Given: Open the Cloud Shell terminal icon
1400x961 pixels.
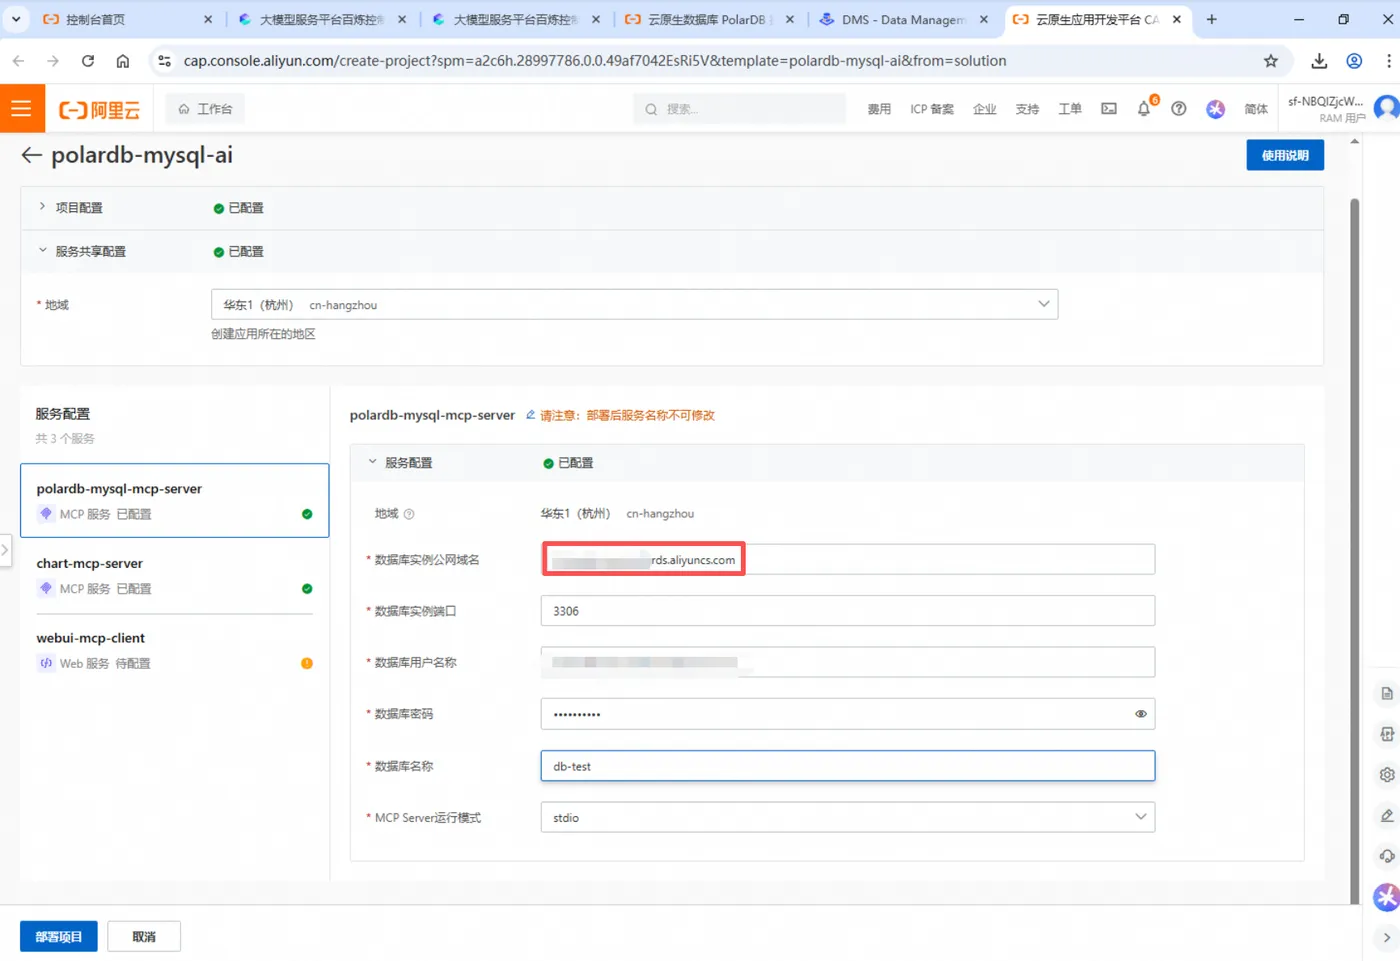Looking at the screenshot, I should click(1109, 109).
